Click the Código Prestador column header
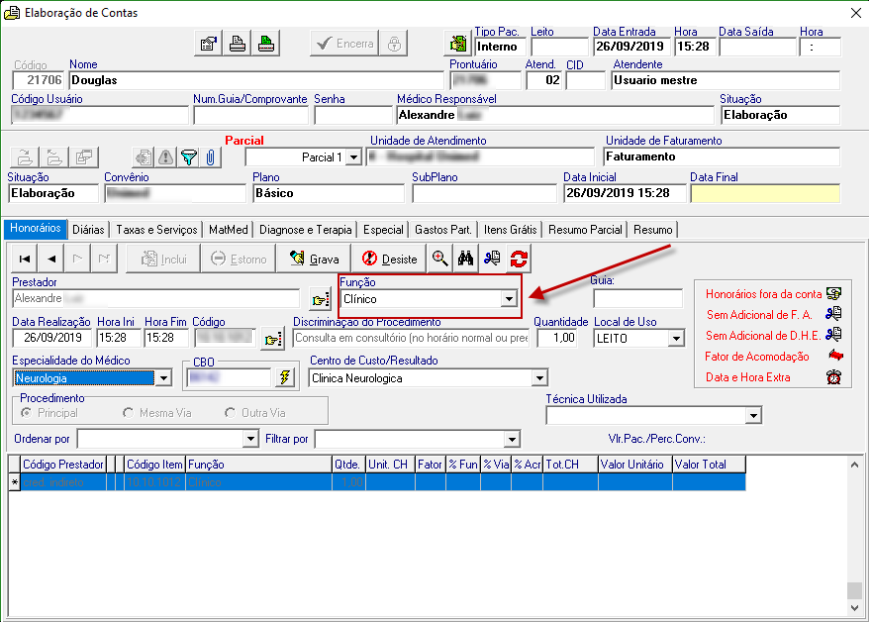This screenshot has width=869, height=622. click(63, 465)
